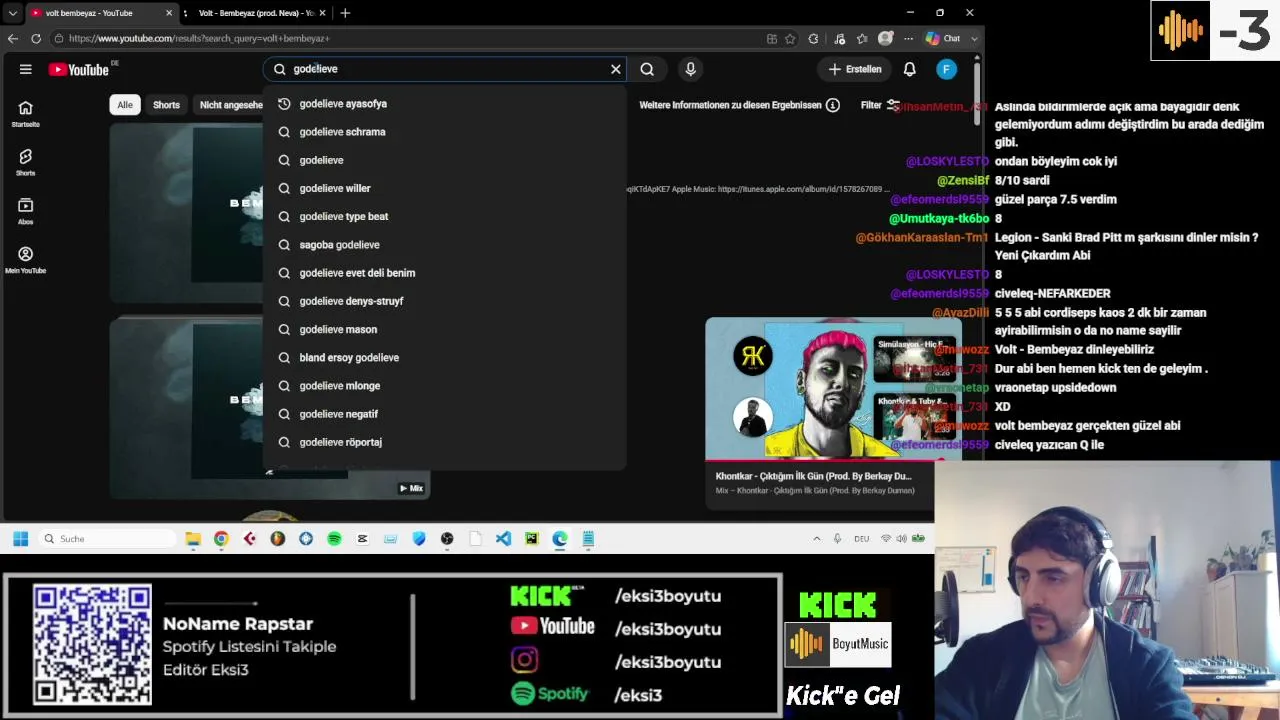Go to the YouTube home logo

[79, 69]
